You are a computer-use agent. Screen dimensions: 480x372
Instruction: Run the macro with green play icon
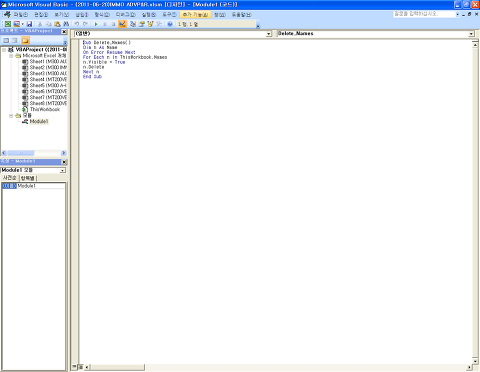pyautogui.click(x=96, y=24)
